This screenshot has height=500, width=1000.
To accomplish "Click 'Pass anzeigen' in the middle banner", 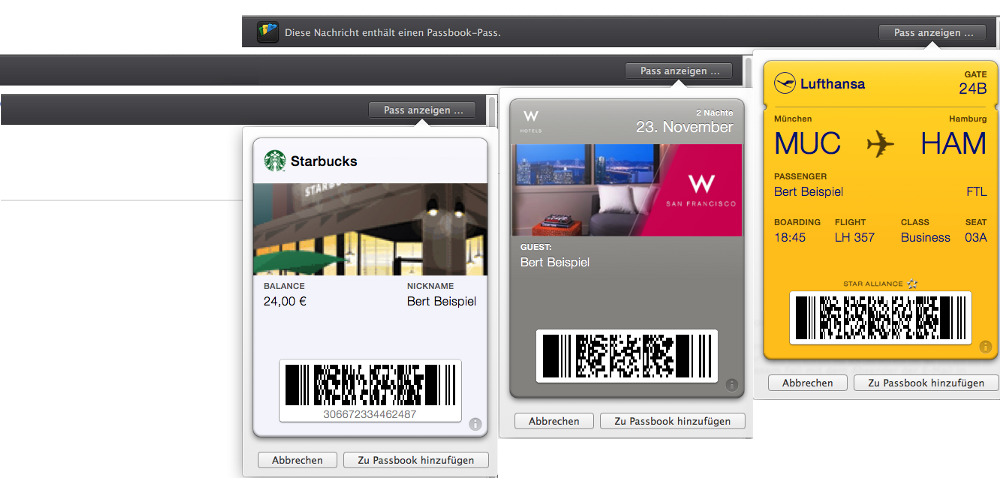I will (679, 71).
